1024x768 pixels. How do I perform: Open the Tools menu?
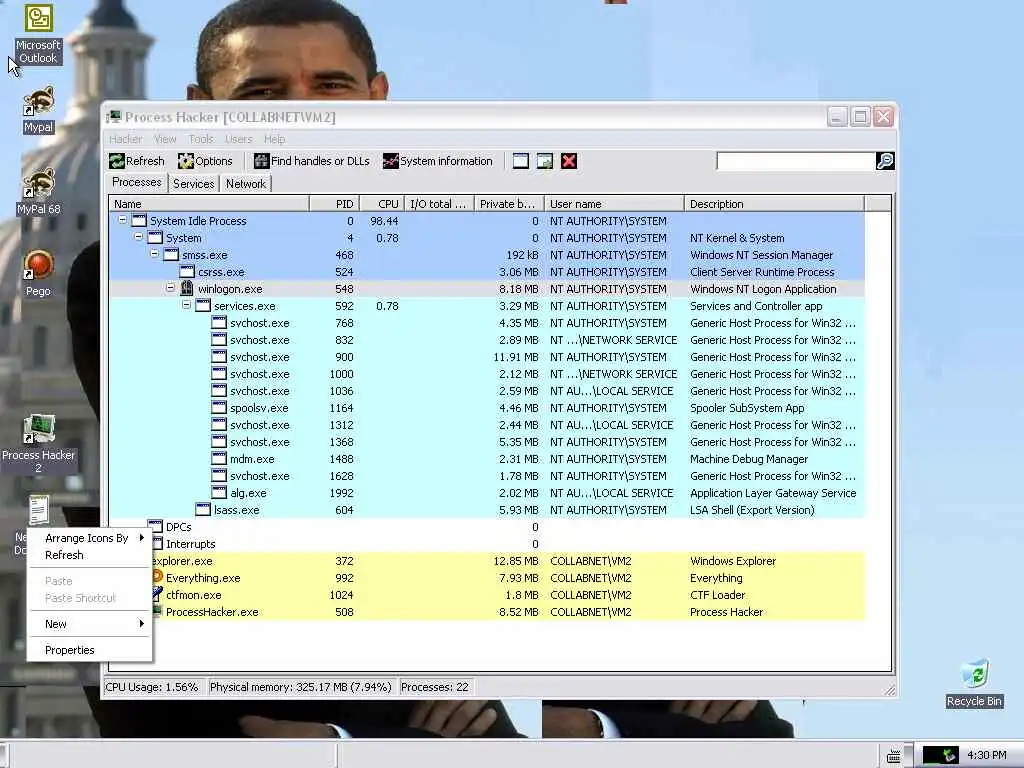[x=200, y=139]
